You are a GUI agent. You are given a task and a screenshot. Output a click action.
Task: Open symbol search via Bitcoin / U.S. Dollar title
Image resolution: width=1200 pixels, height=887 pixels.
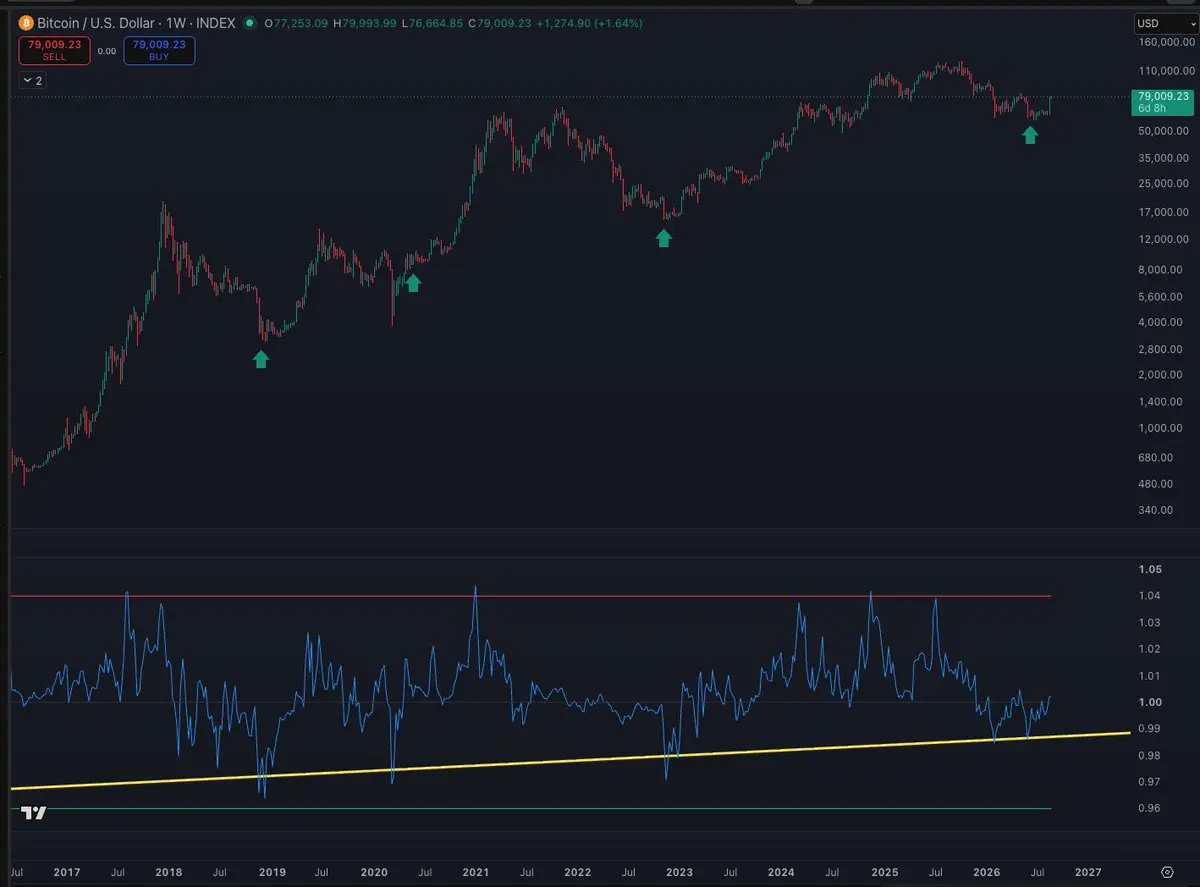[99, 22]
